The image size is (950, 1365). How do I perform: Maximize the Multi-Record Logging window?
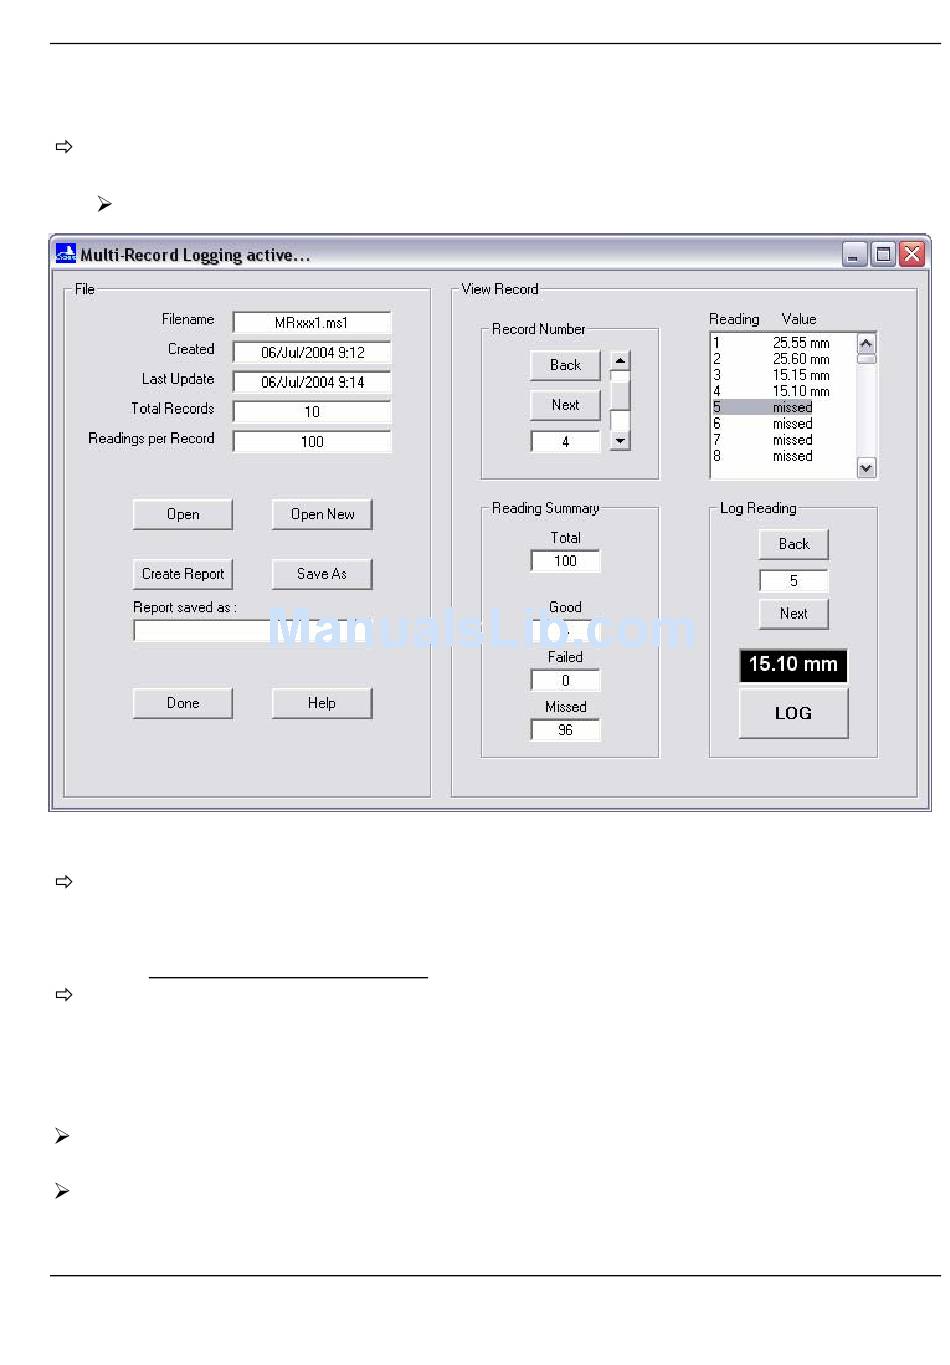tap(883, 254)
